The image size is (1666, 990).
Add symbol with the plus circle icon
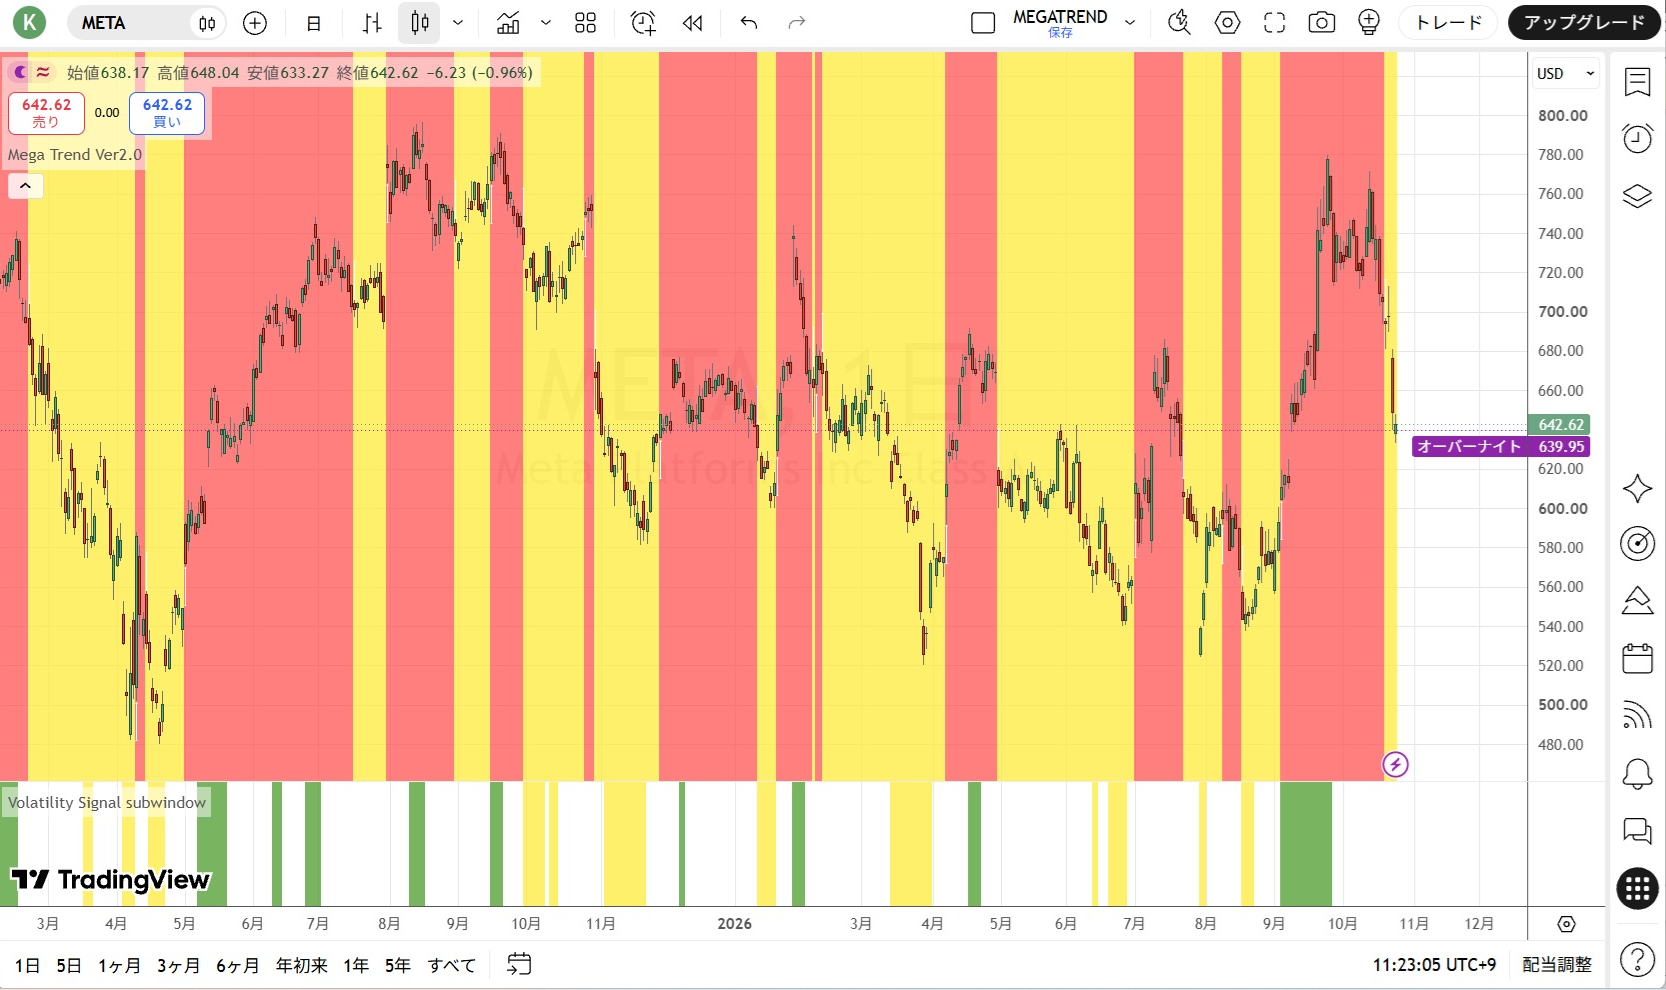pyautogui.click(x=255, y=23)
